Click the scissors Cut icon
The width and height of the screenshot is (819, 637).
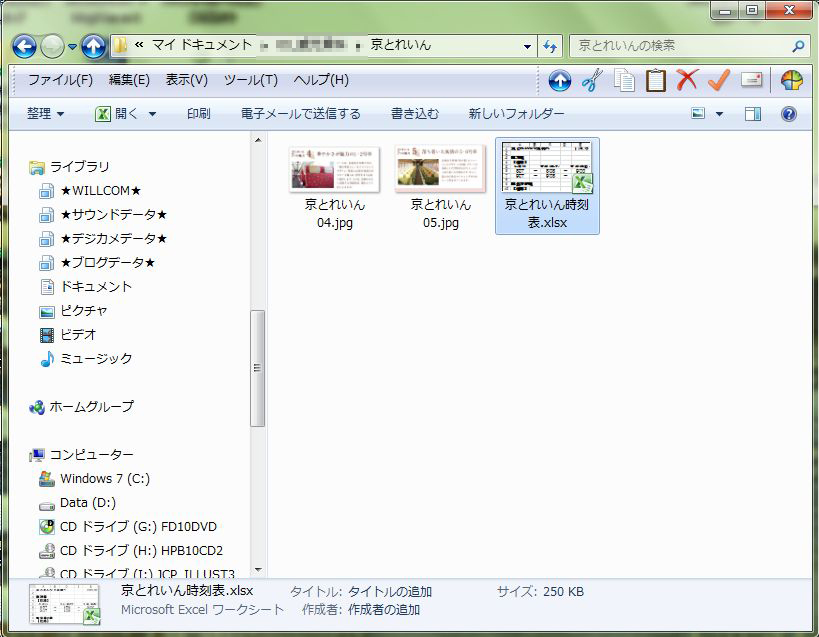591,81
